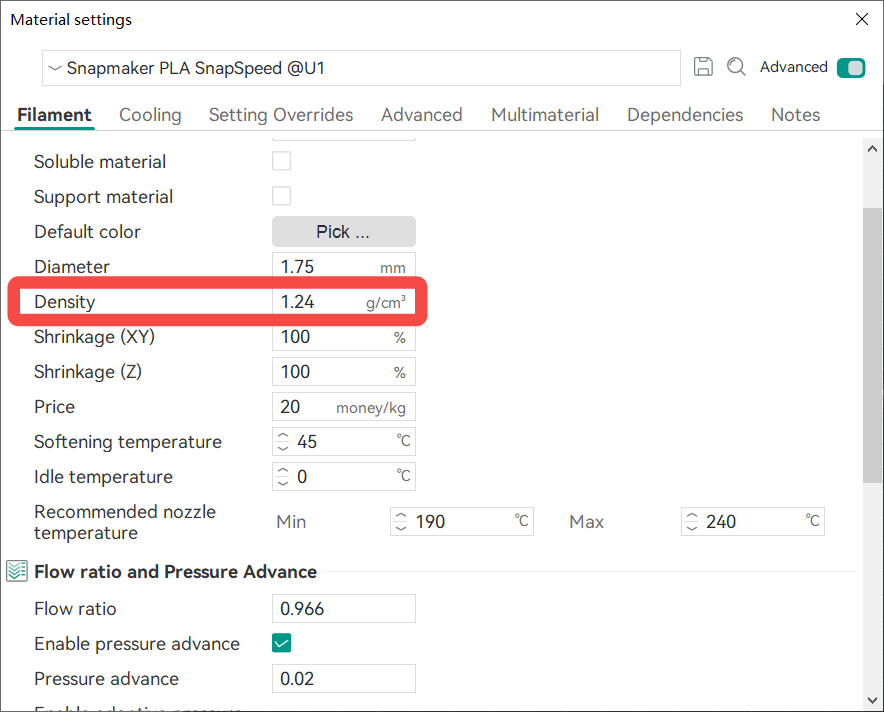Click the Density input field
The height and width of the screenshot is (712, 884).
[320, 302]
